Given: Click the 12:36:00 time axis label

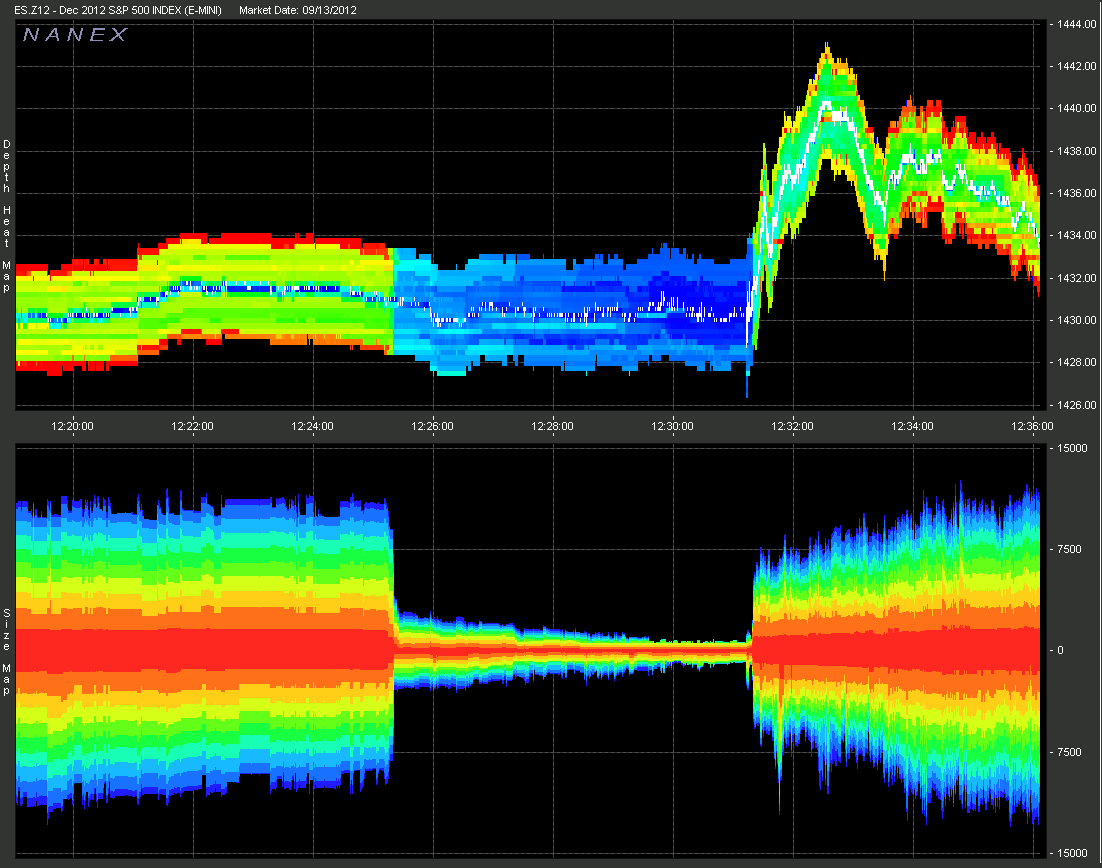Looking at the screenshot, I should tap(1033, 425).
